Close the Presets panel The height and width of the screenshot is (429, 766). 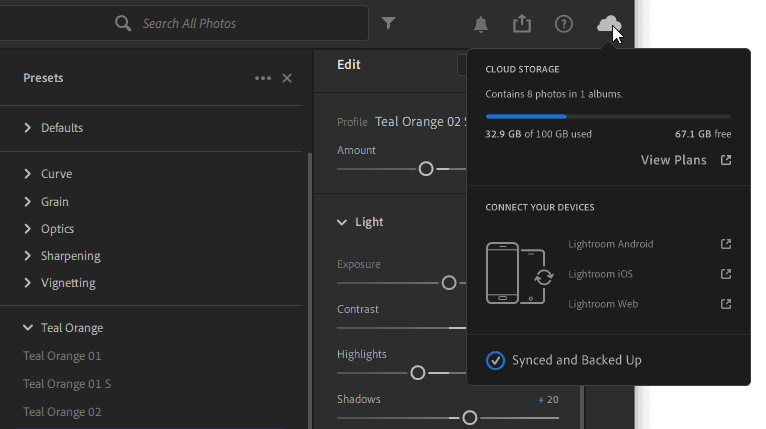coord(287,78)
